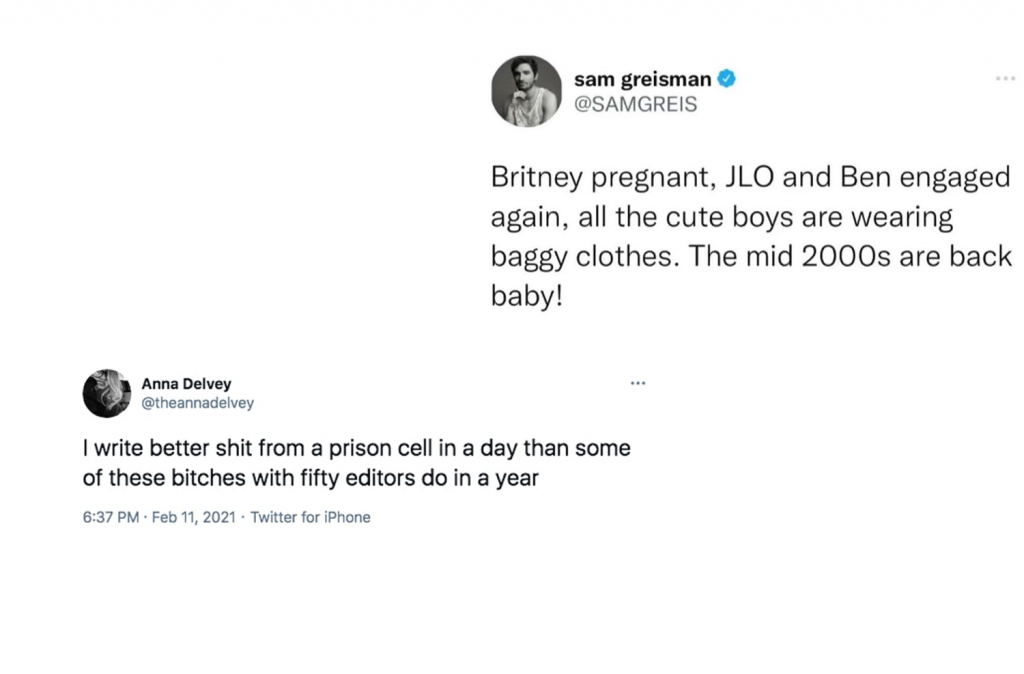Click the Anna Delvey display name
This screenshot has width=1024, height=674.
[x=186, y=384]
